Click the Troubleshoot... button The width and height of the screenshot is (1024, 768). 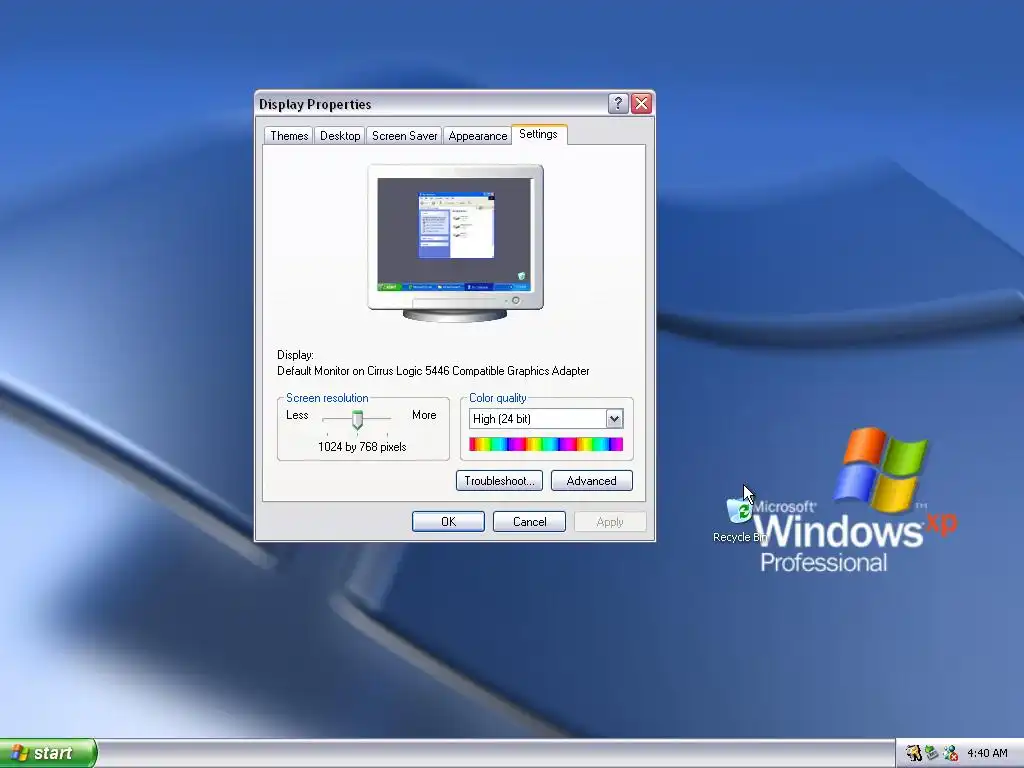[499, 481]
